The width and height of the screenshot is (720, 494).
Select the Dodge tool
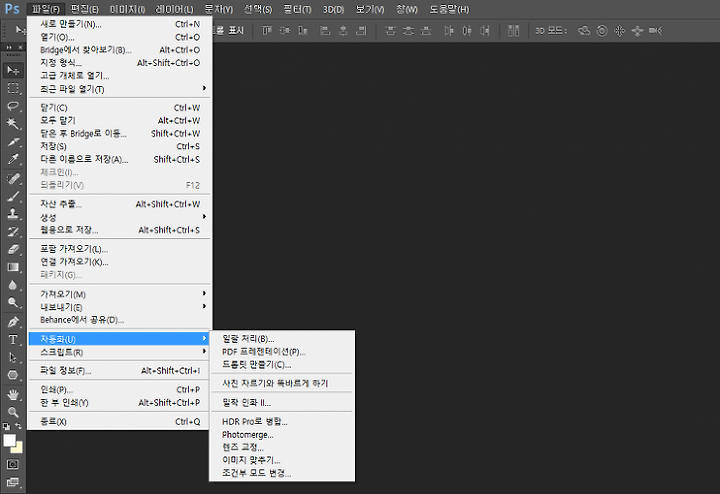(13, 303)
